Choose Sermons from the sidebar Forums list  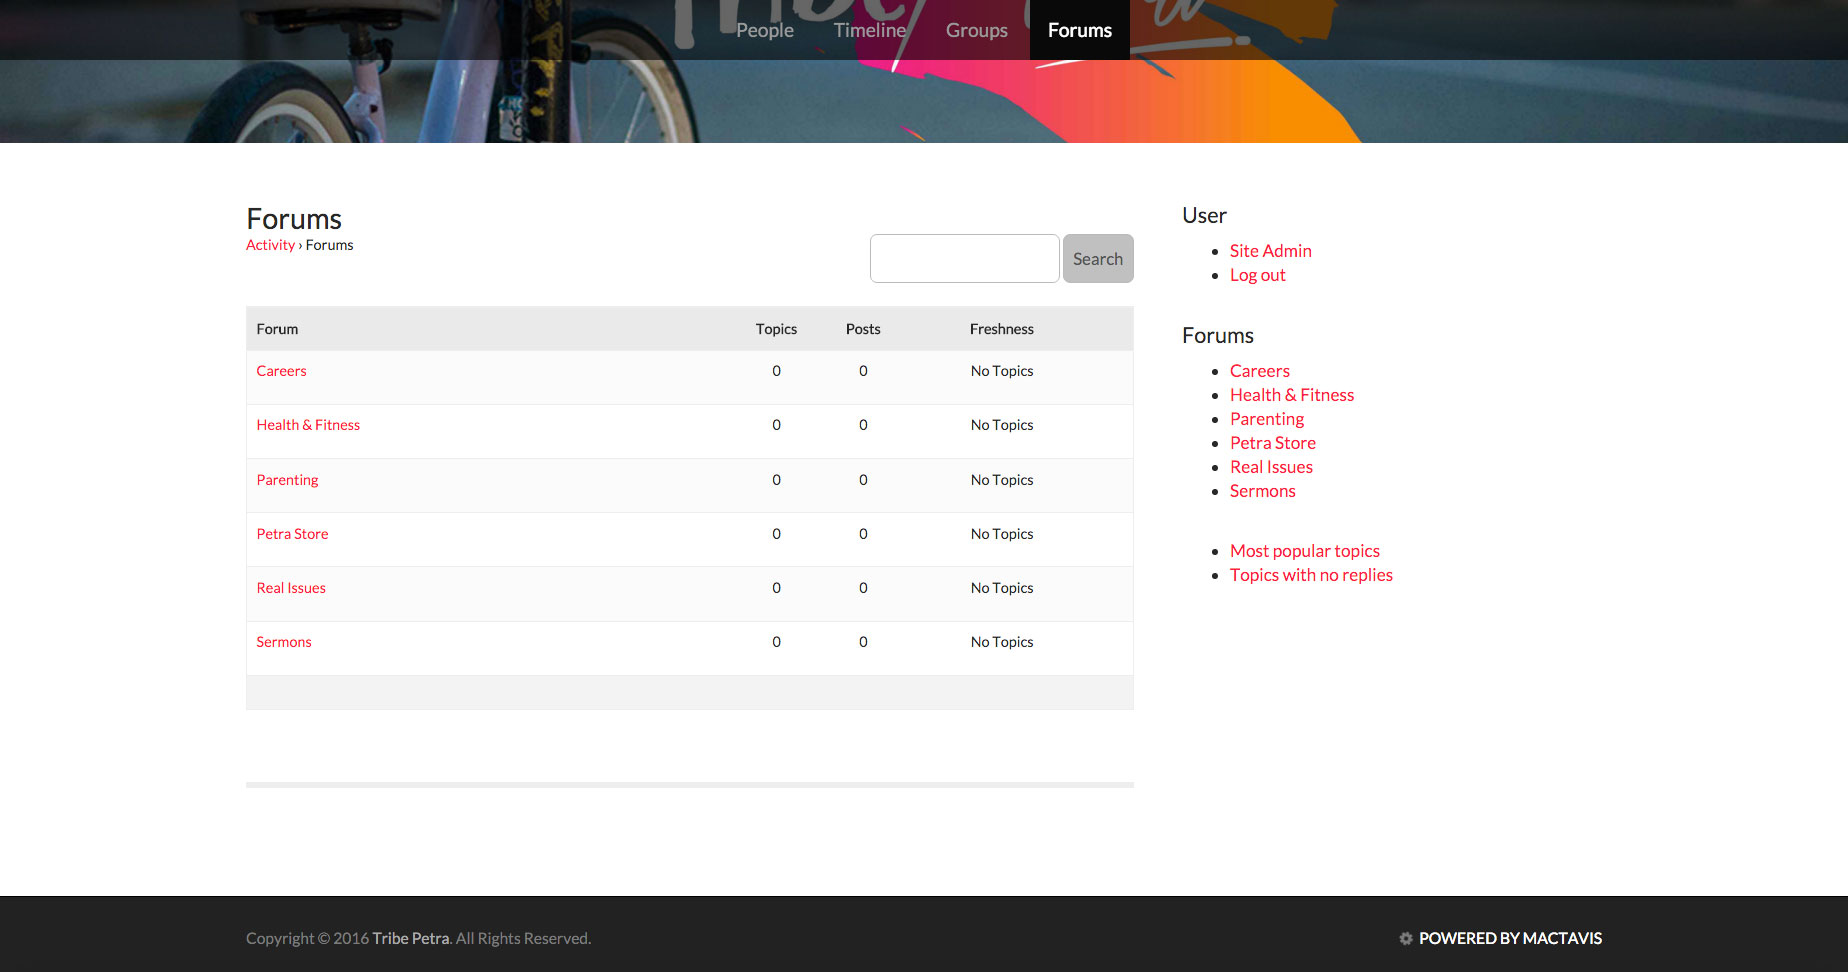tap(1262, 491)
